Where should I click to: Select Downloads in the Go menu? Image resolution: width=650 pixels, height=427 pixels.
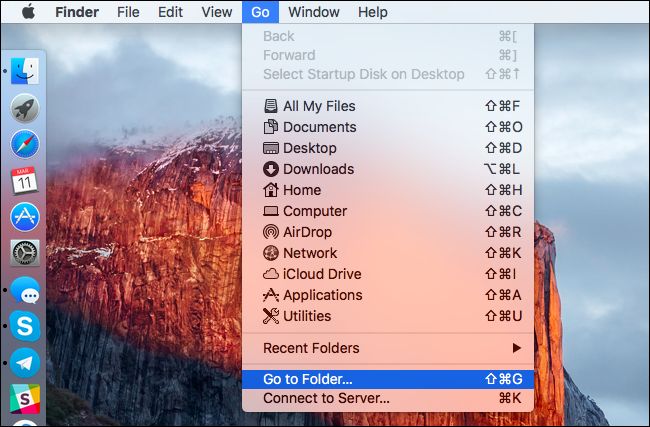pos(318,169)
